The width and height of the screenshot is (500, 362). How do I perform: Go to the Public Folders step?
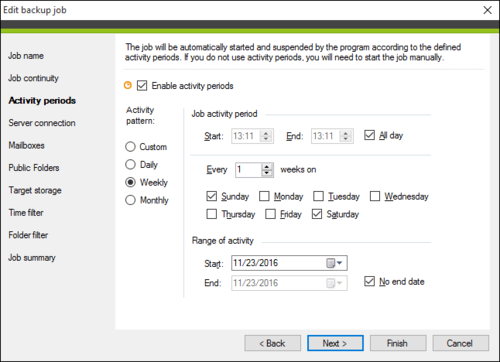(x=34, y=168)
